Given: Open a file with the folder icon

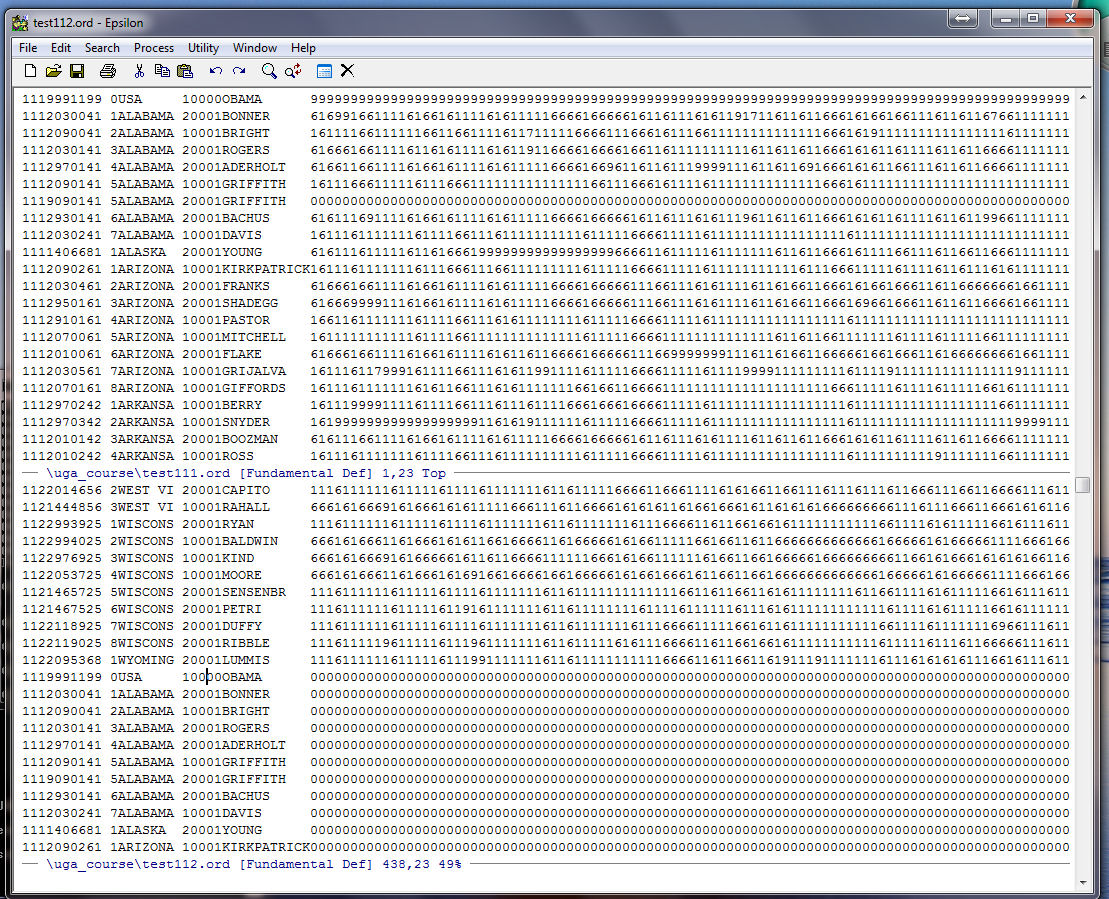Looking at the screenshot, I should pyautogui.click(x=54, y=71).
